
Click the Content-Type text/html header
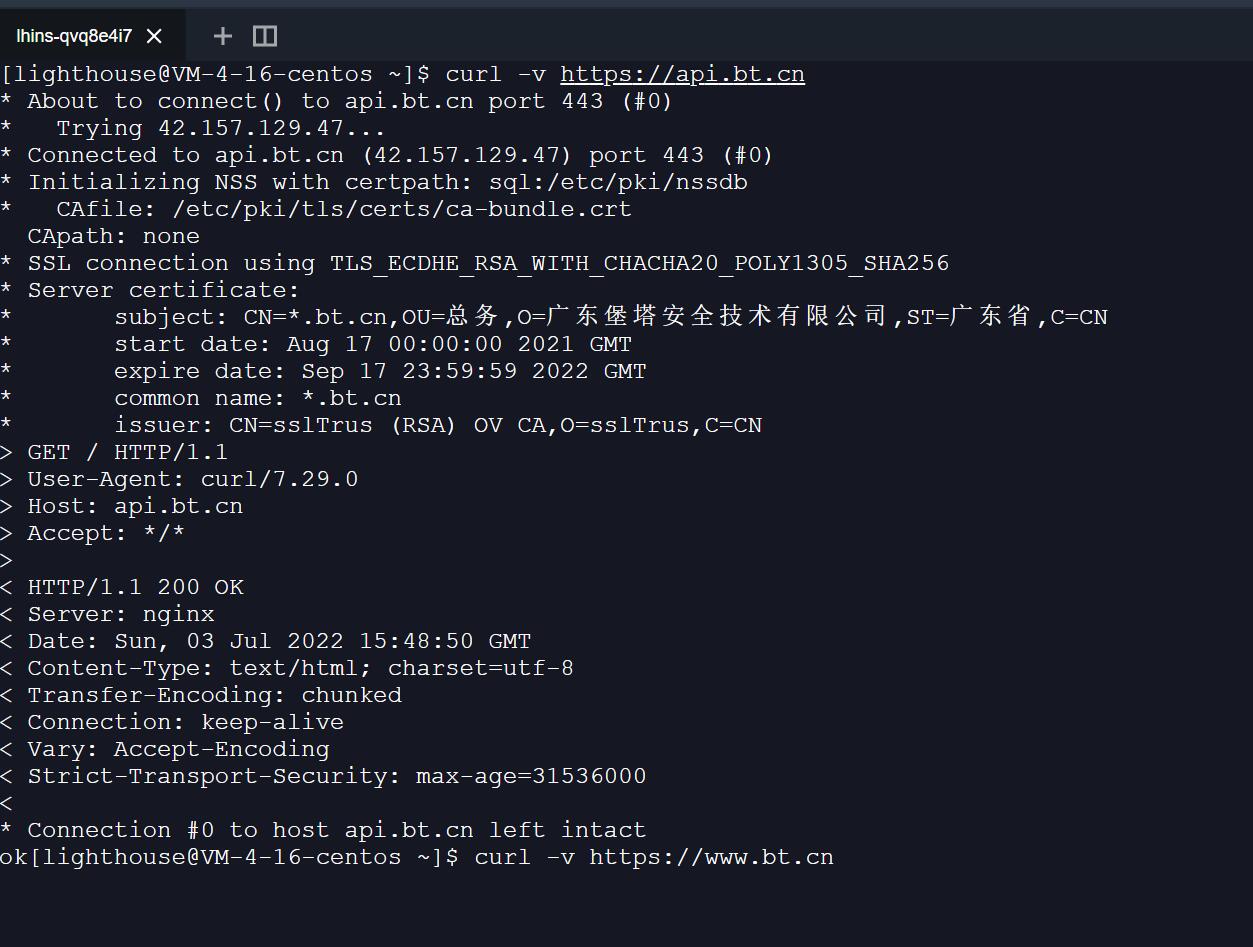300,668
